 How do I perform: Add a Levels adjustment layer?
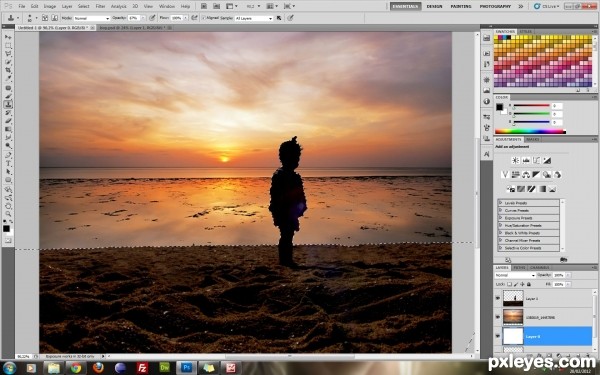click(x=526, y=160)
